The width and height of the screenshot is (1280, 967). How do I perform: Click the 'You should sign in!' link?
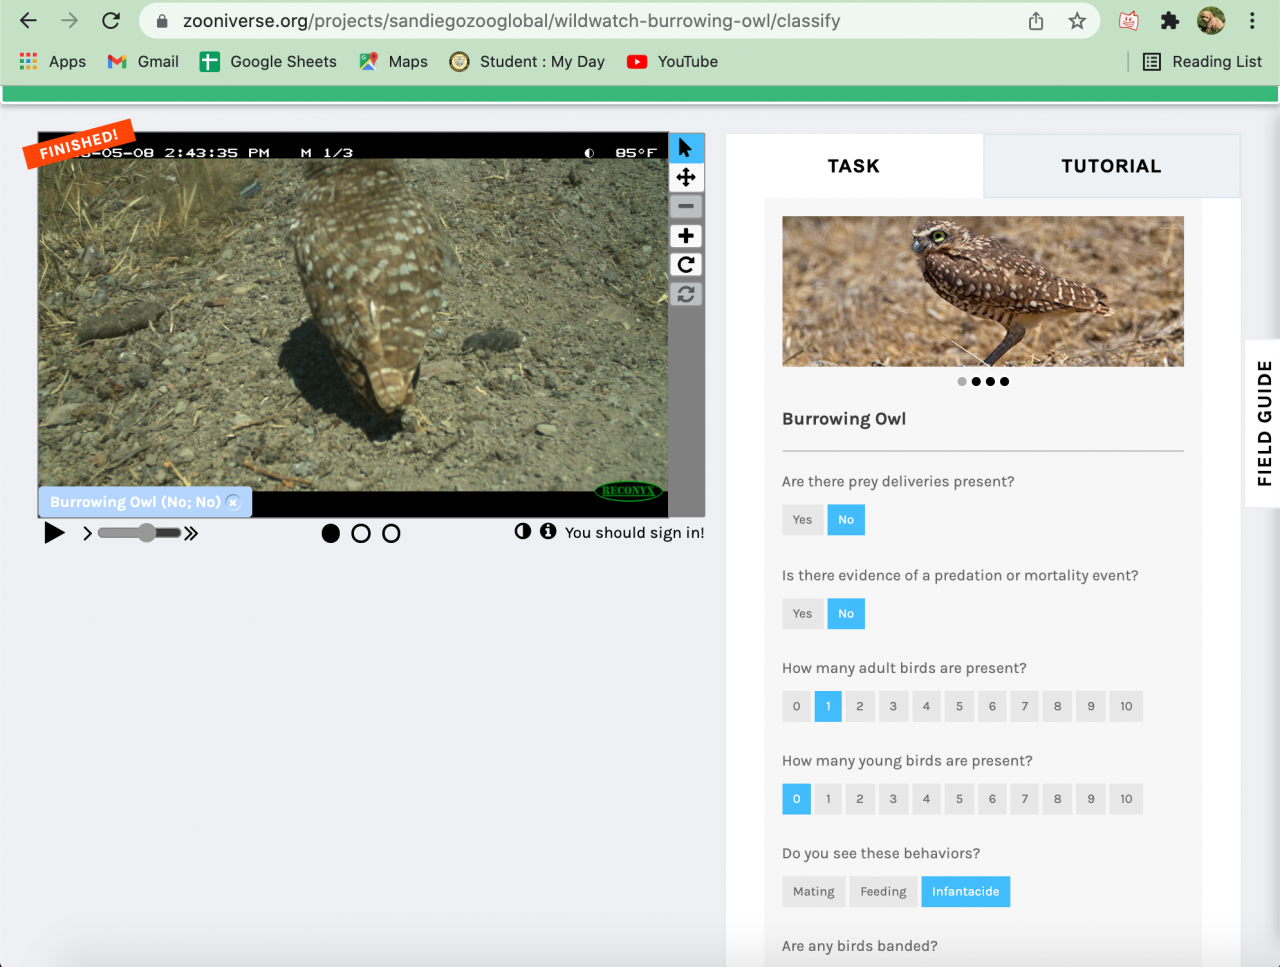(634, 533)
